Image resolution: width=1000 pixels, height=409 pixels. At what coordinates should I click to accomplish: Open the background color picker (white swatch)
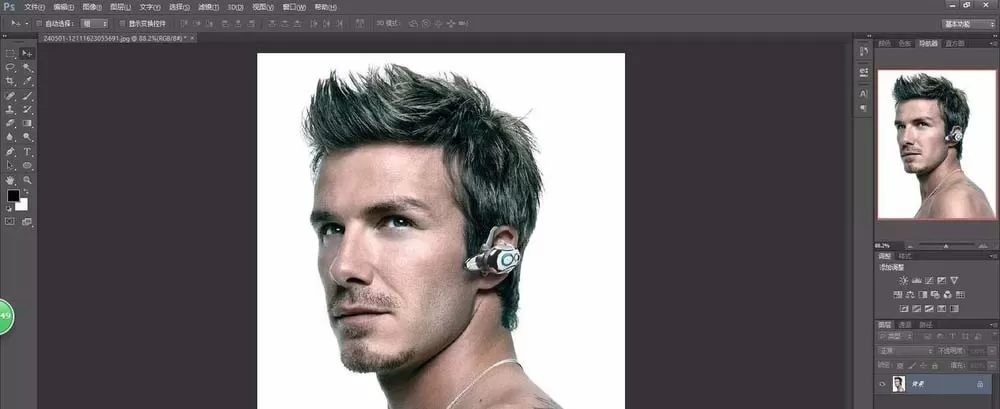point(24,206)
